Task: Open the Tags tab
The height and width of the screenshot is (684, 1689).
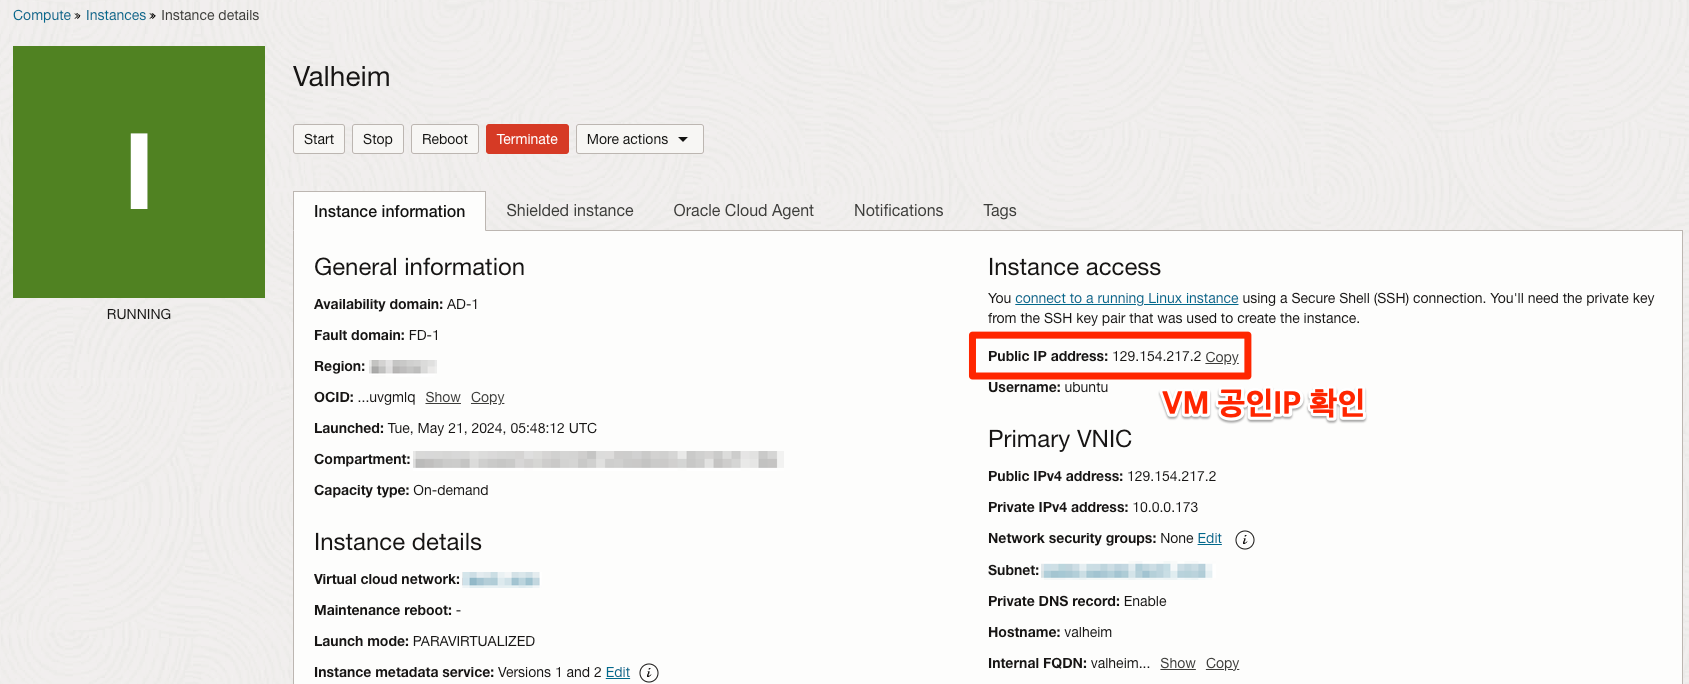Action: click(999, 210)
